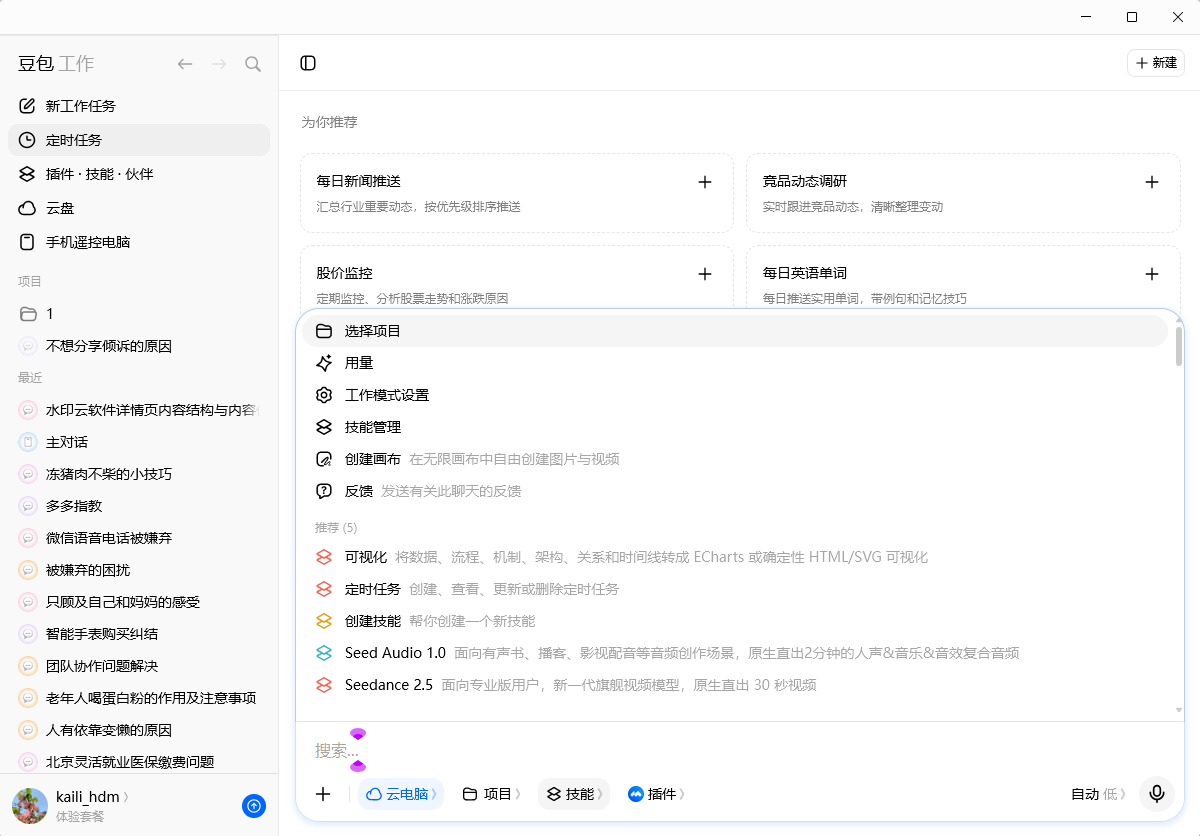Open 云盘 in sidebar
Screen dimensions: 1200x836
139,208
